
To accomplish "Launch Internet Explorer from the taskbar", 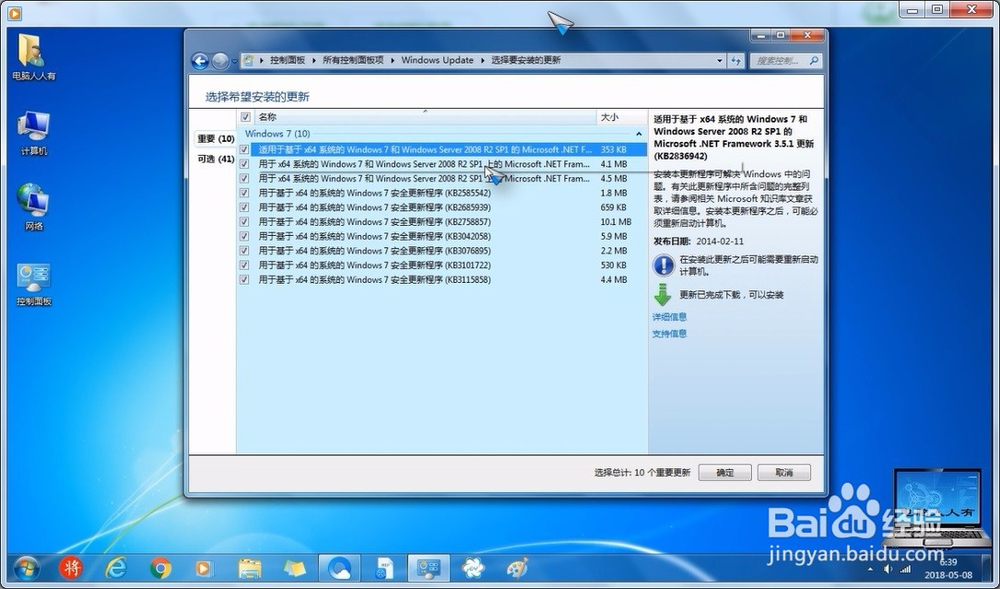I will [x=115, y=567].
